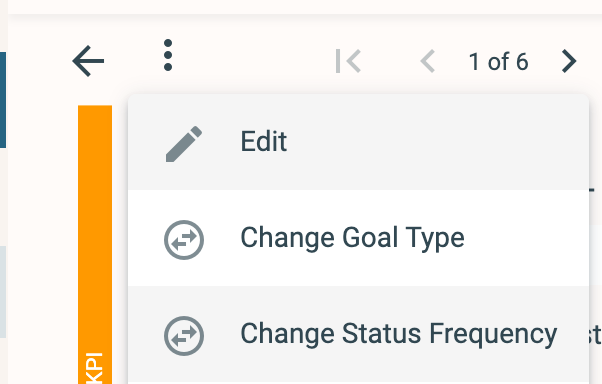This screenshot has width=602, height=384.
Task: Click the "1 of 6" page indicator
Action: click(x=498, y=61)
